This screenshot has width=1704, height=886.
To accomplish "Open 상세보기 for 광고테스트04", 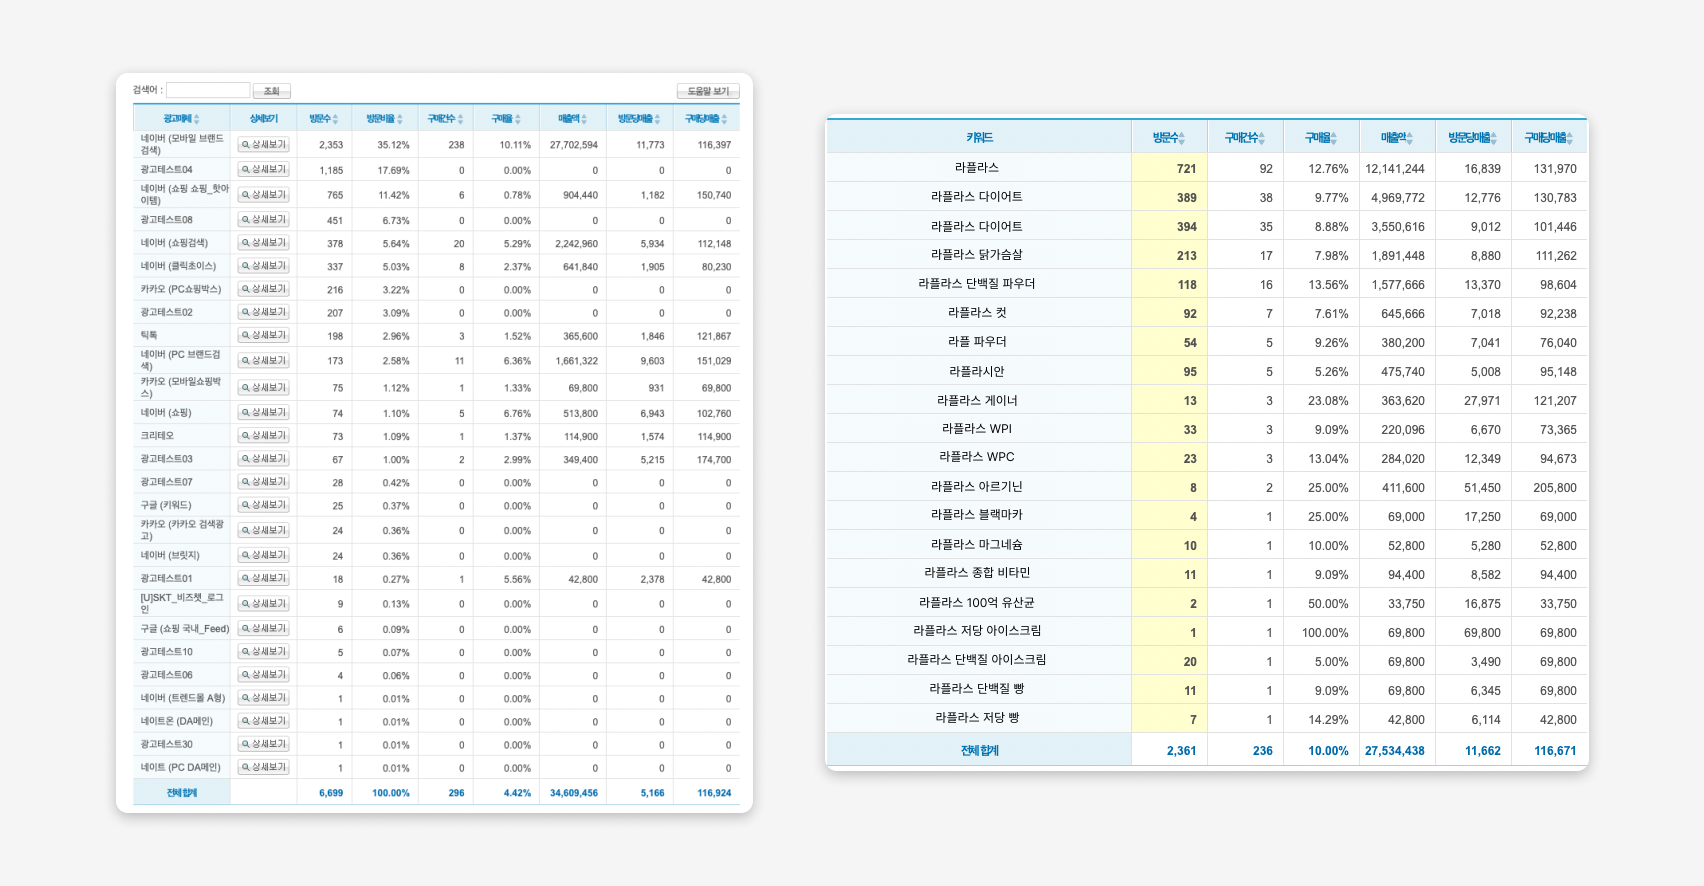I will 263,170.
